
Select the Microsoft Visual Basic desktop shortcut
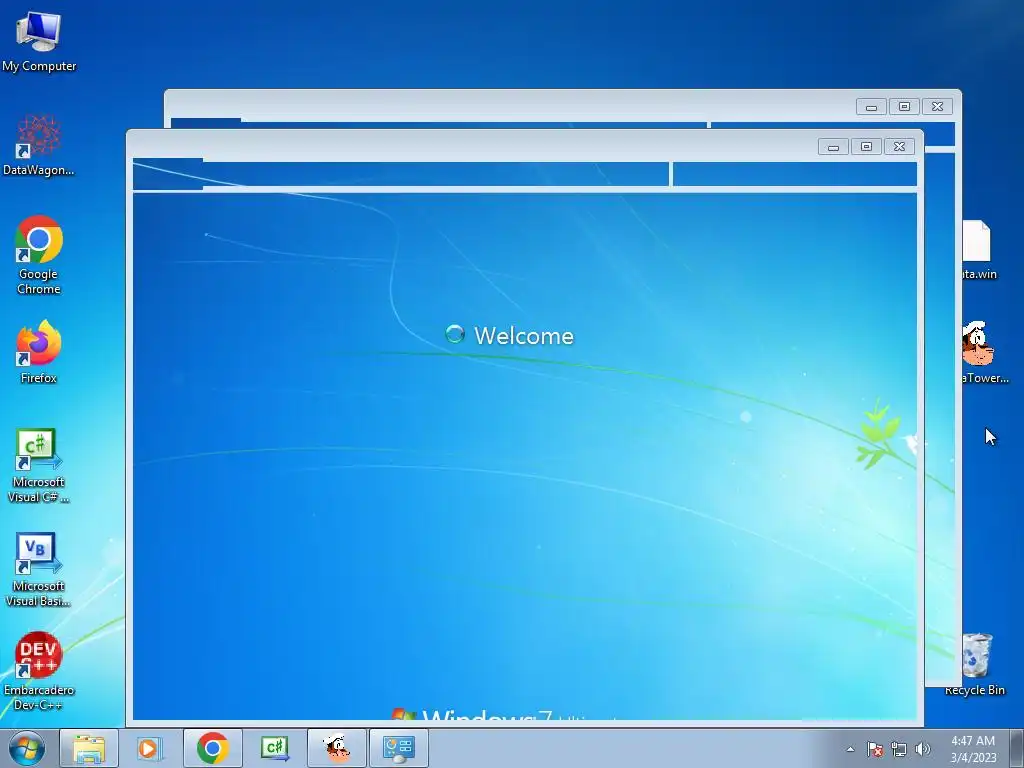[x=39, y=569]
